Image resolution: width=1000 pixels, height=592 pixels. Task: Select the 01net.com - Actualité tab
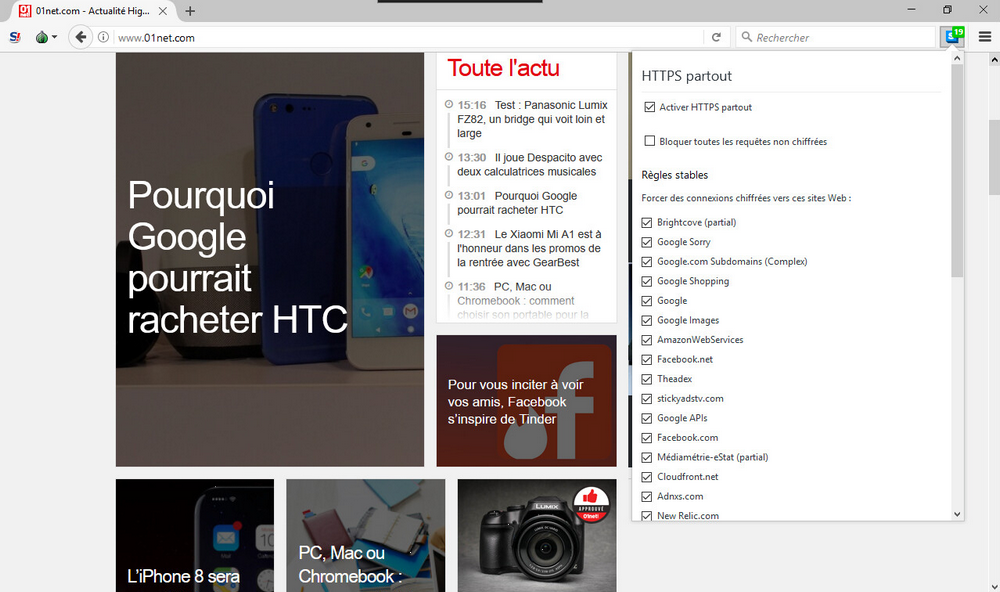pos(92,11)
